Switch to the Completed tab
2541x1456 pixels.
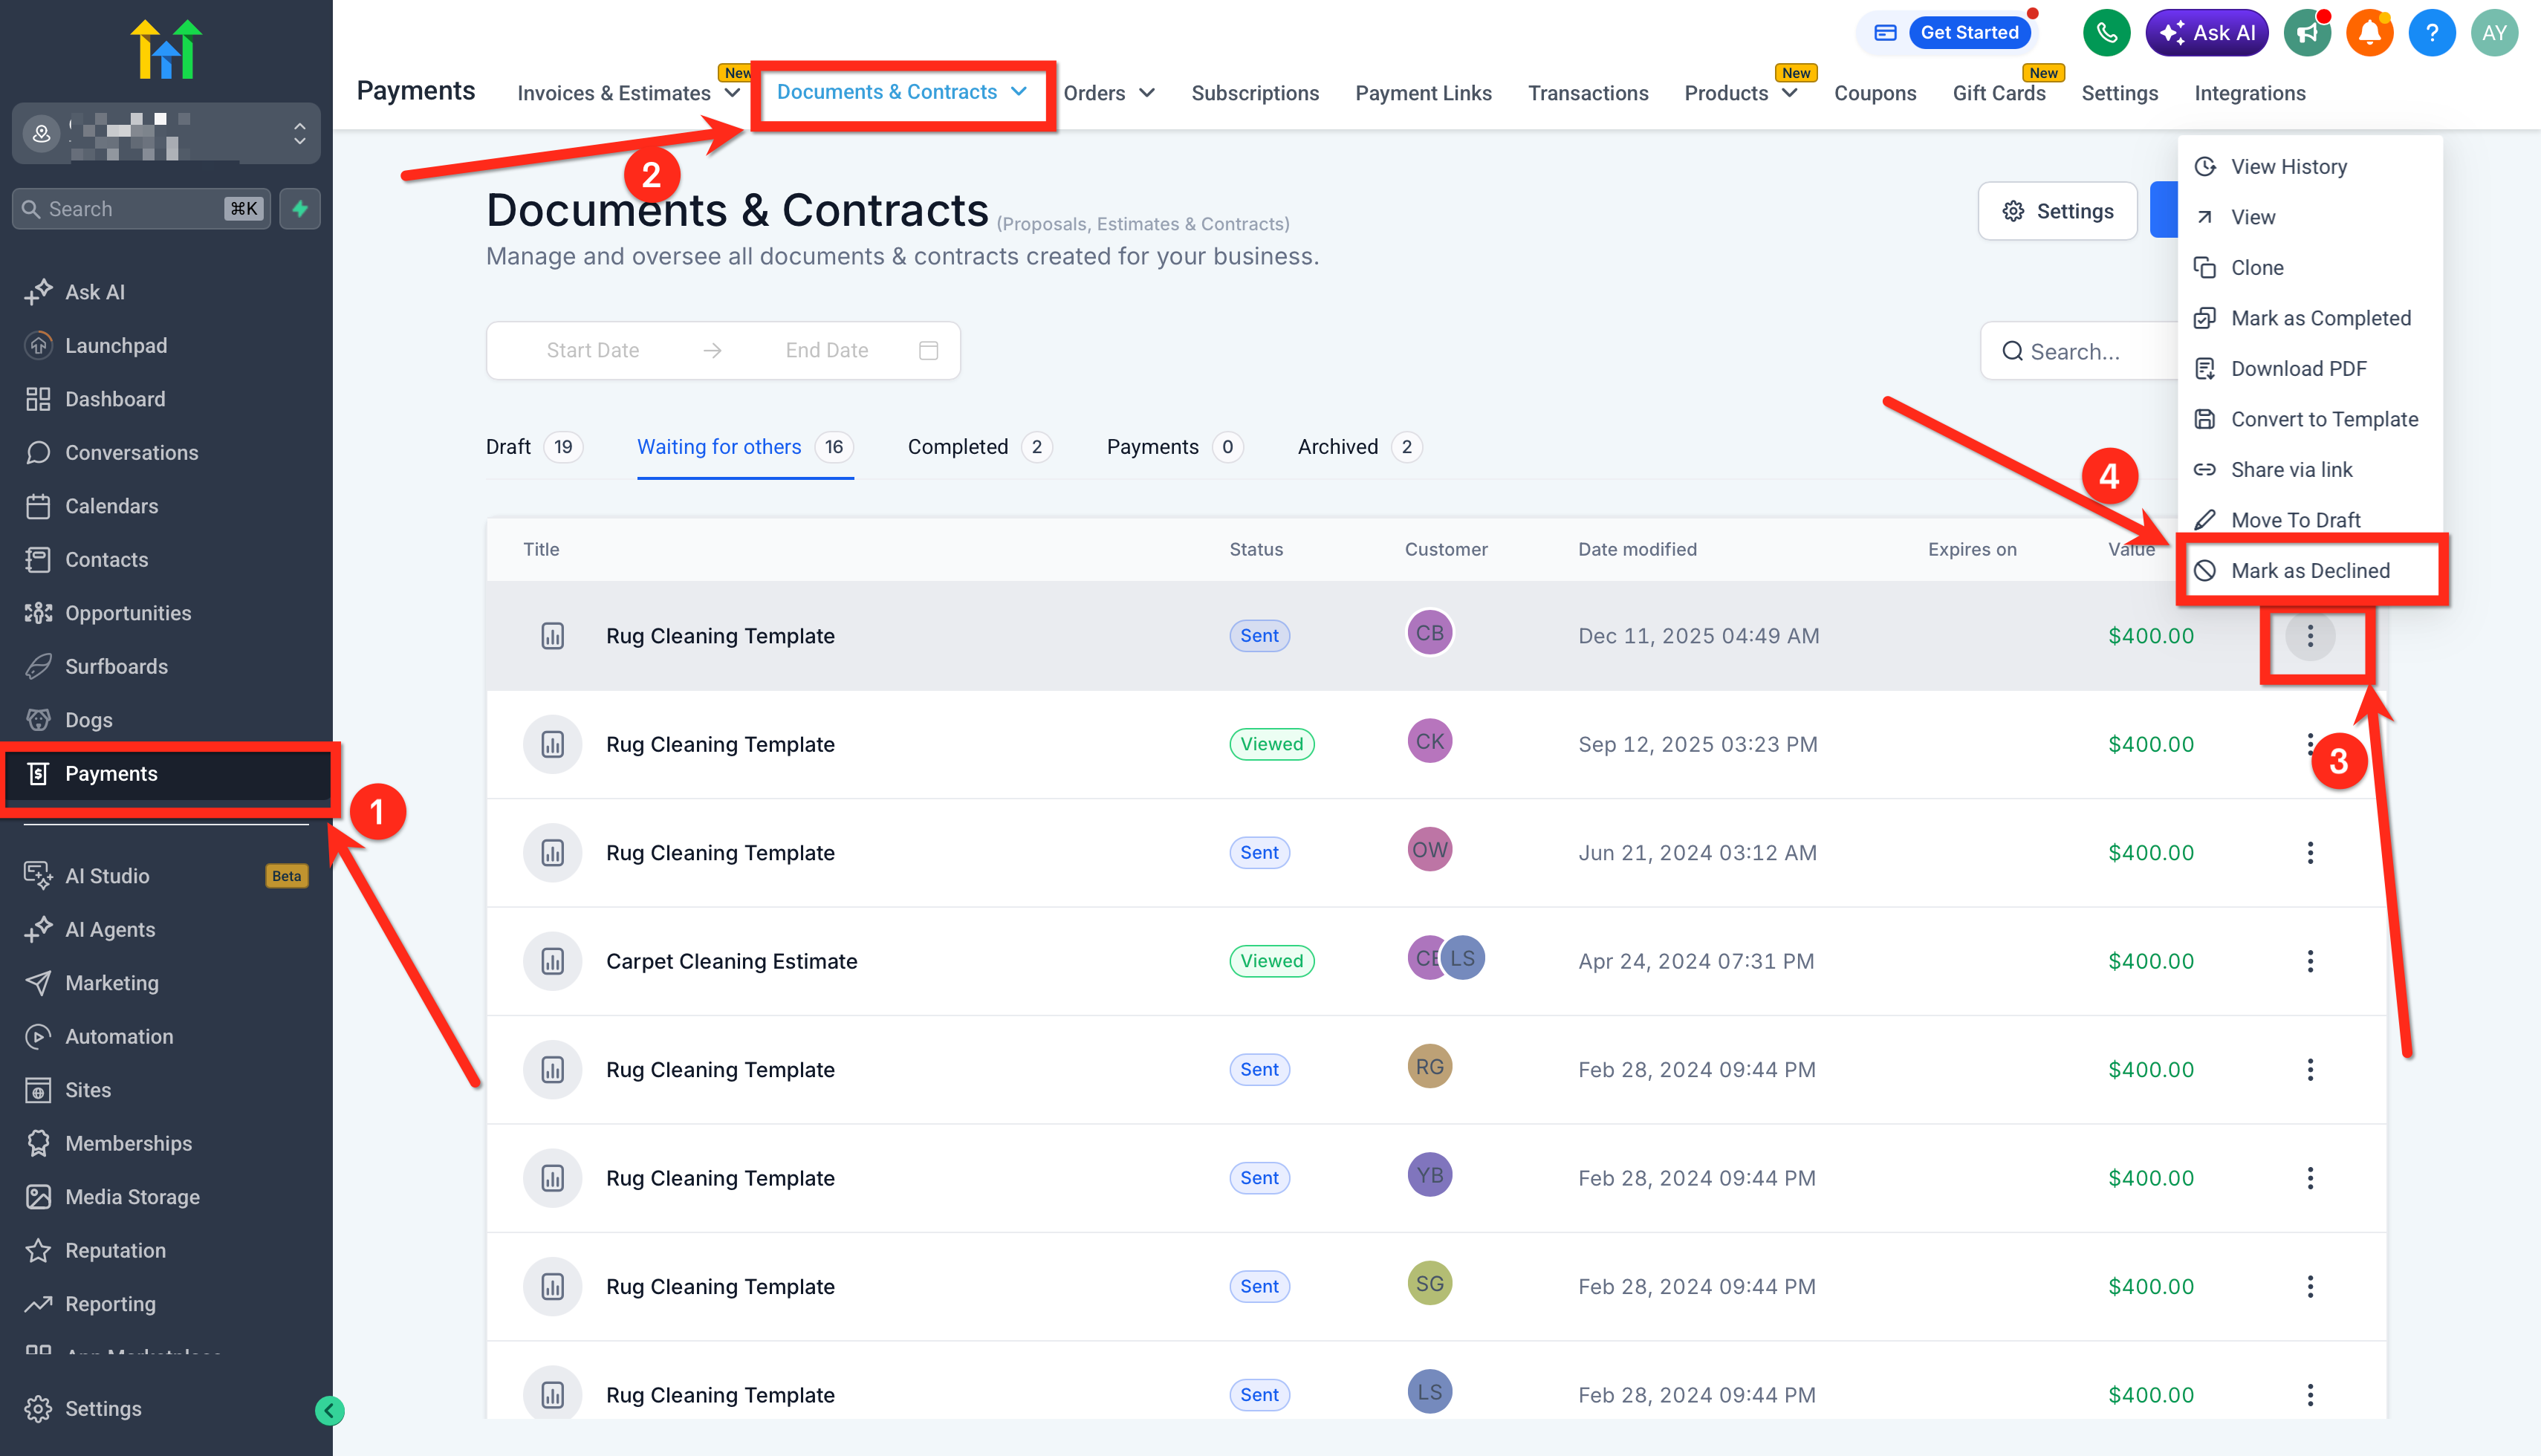tap(957, 447)
